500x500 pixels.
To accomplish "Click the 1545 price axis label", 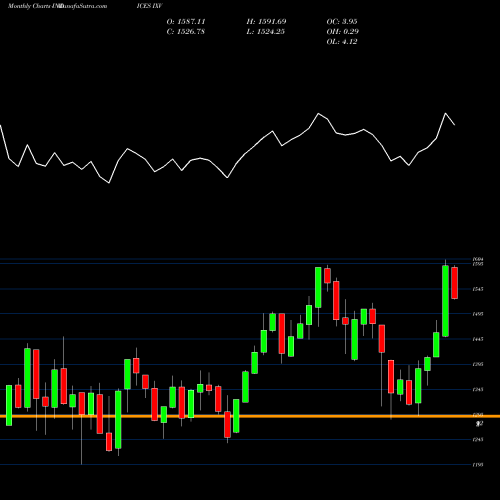I will 478,289.
